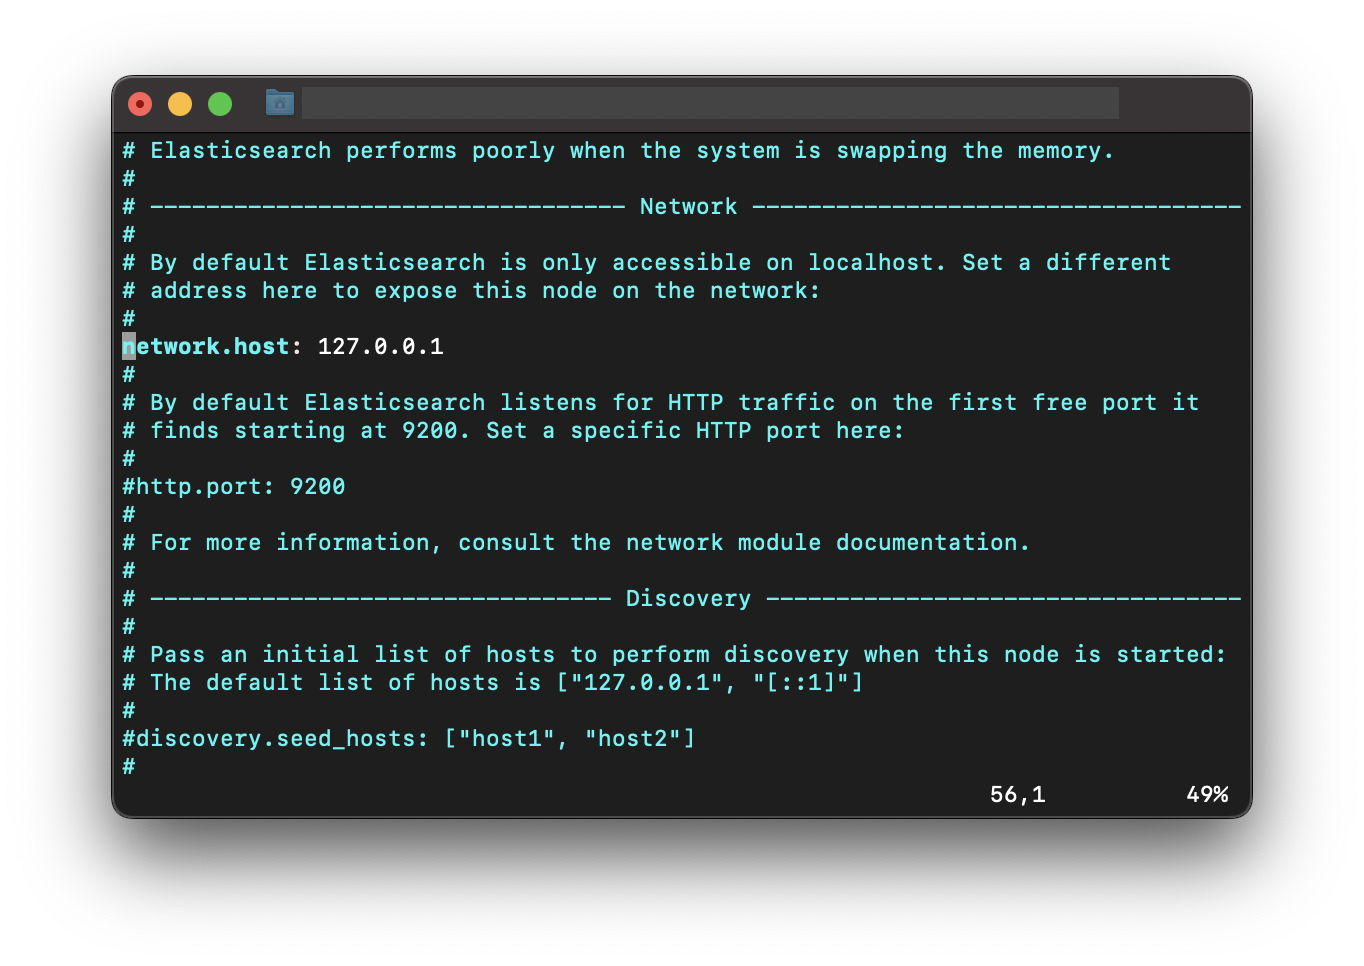Click line 'By default Elasticsearch listens for HTTP'
Image resolution: width=1364 pixels, height=966 pixels.
pyautogui.click(x=660, y=403)
